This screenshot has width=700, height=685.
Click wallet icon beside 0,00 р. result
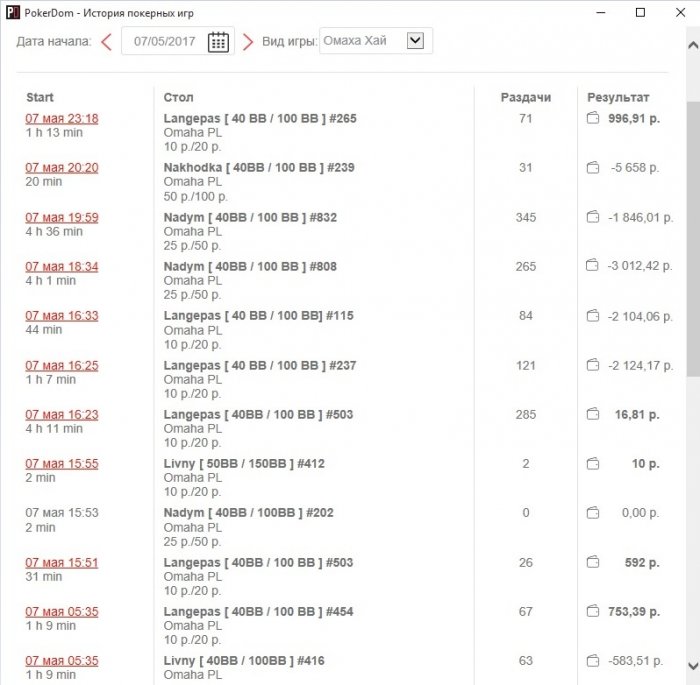coord(592,513)
